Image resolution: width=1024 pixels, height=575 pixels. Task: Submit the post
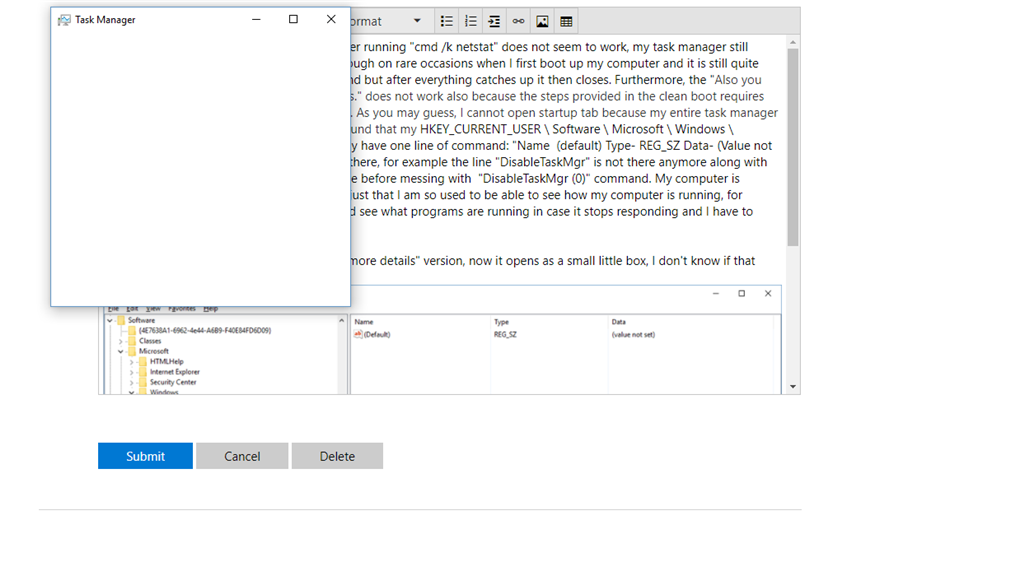pyautogui.click(x=145, y=456)
